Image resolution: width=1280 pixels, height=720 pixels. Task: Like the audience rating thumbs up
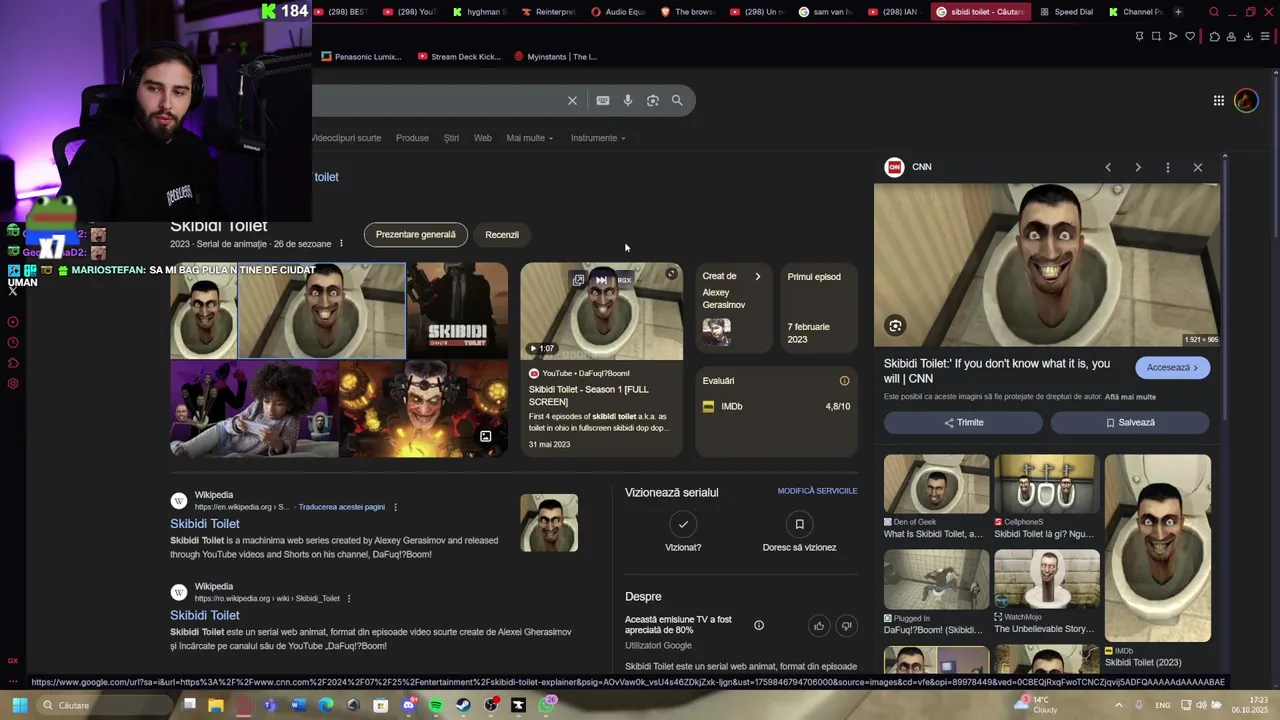(x=819, y=626)
